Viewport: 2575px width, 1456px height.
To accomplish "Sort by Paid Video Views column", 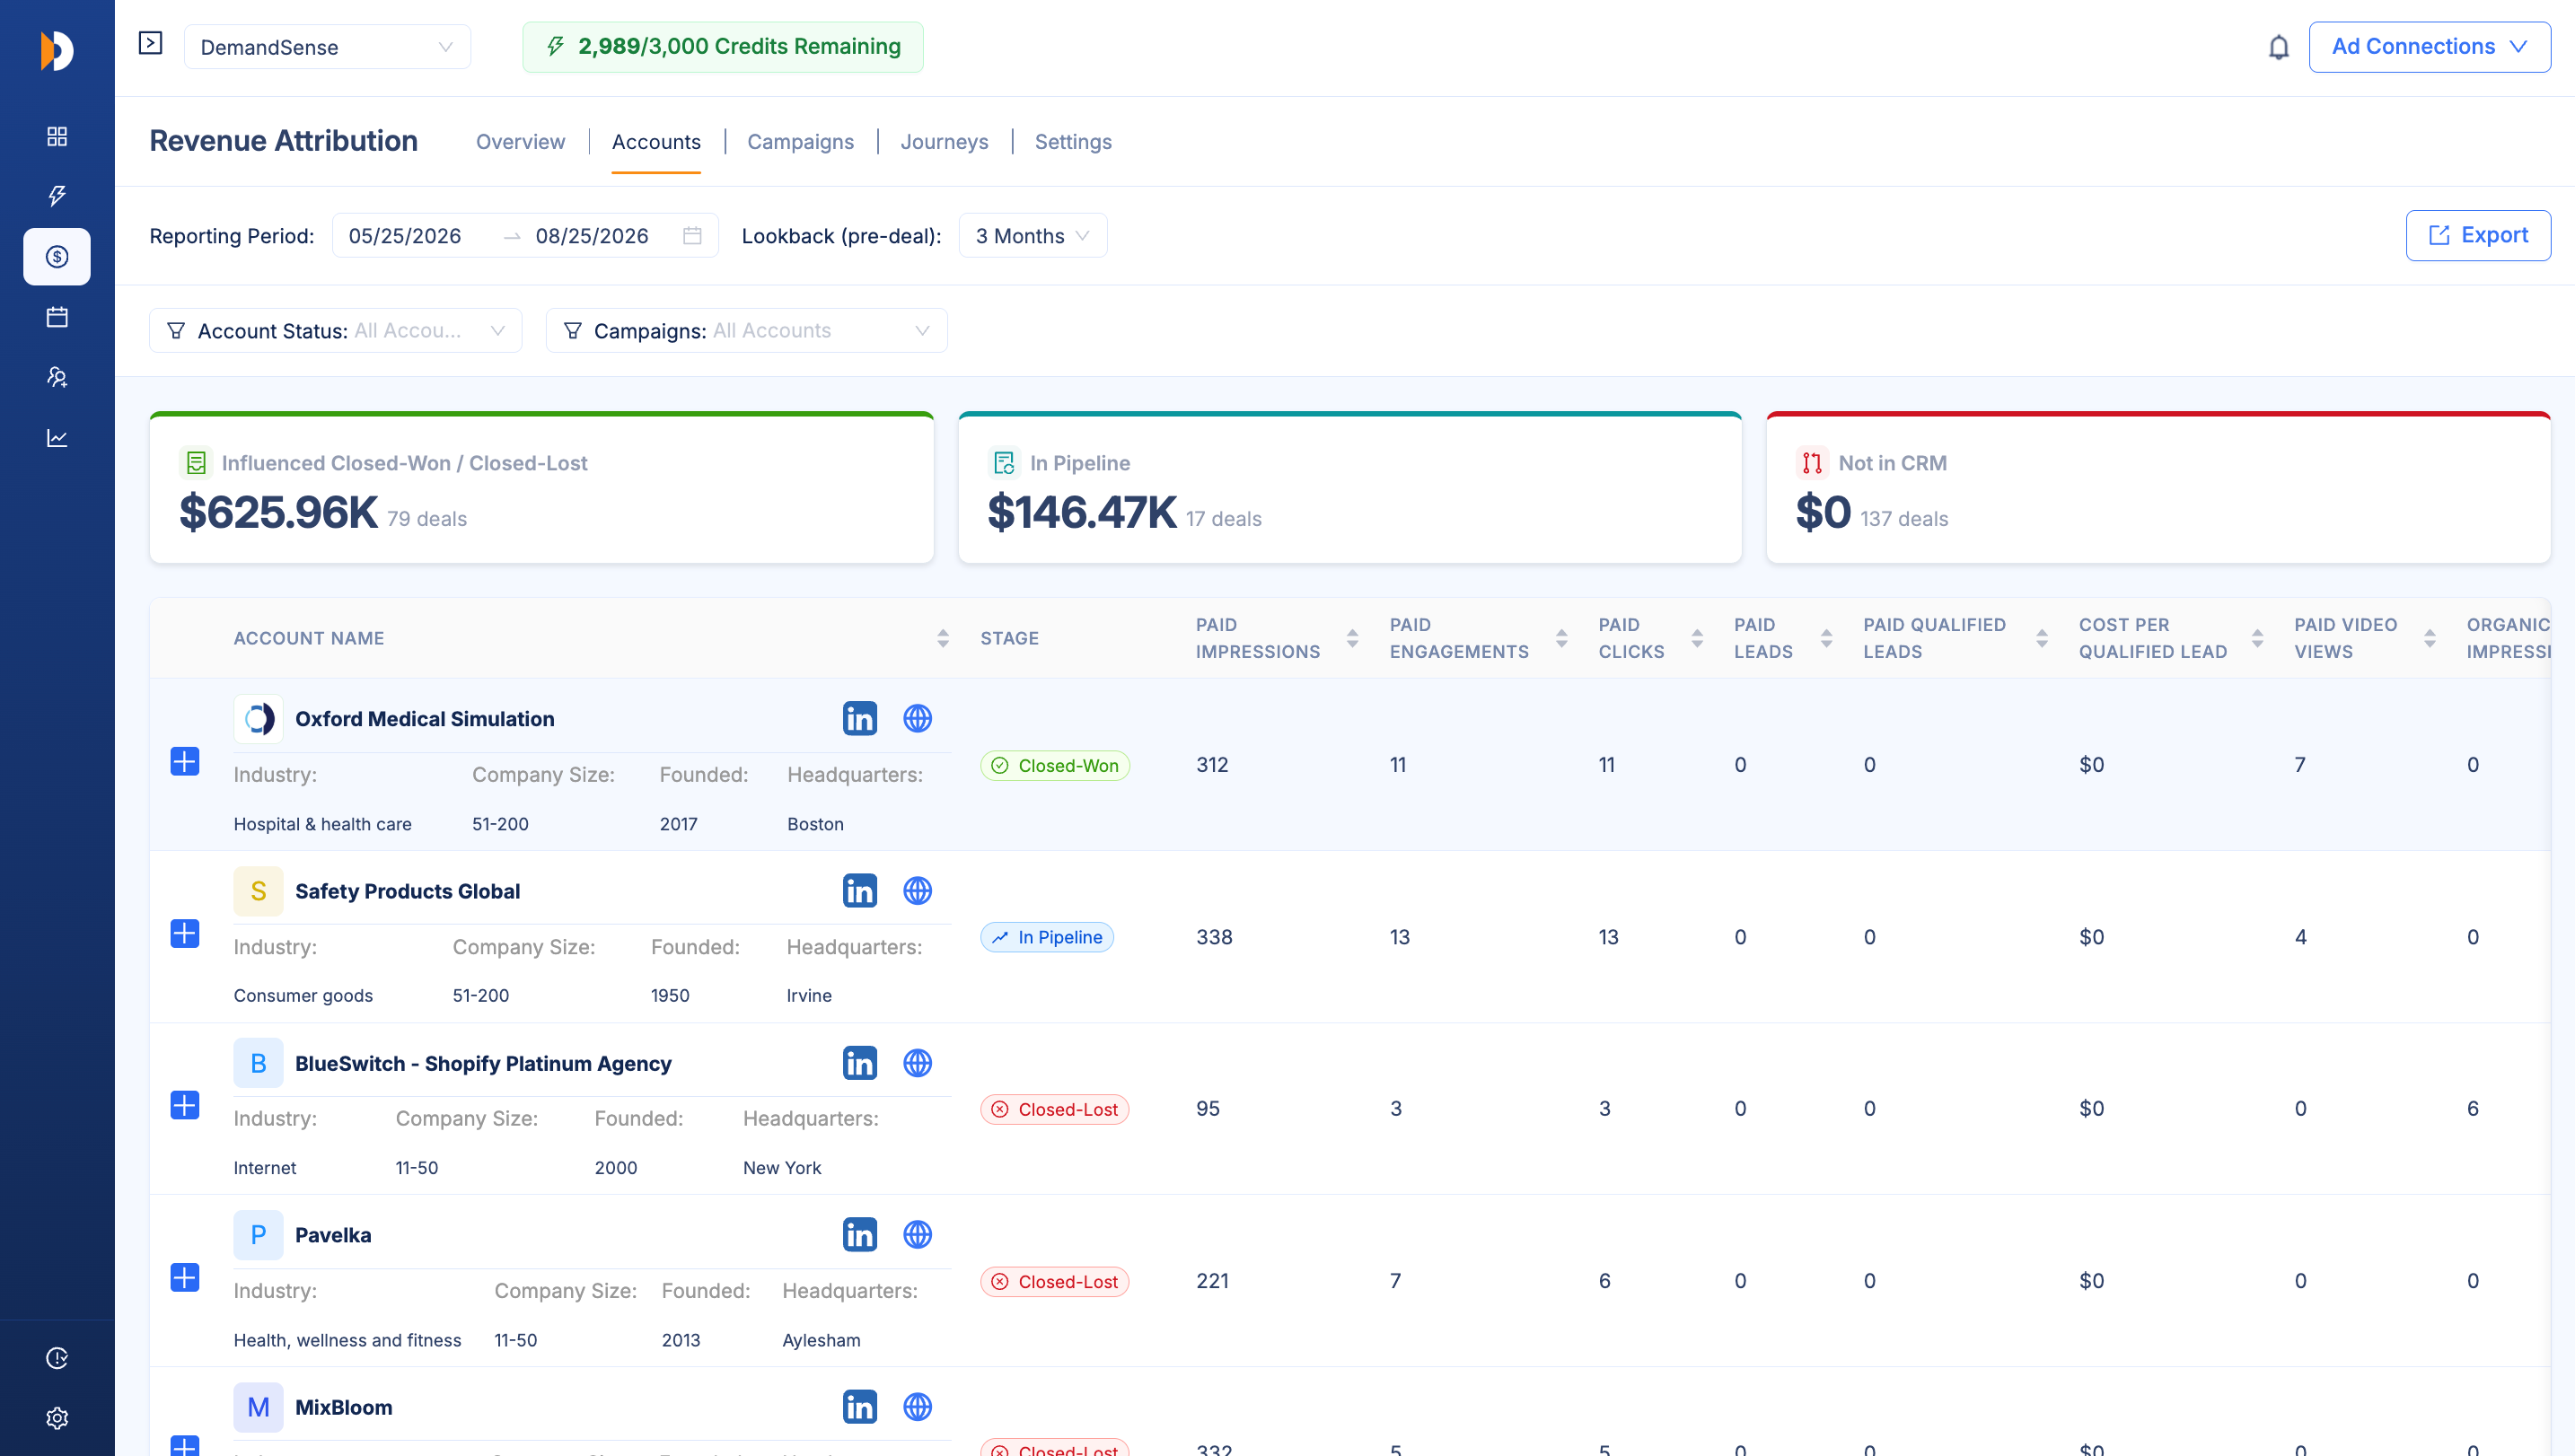I will pyautogui.click(x=2429, y=638).
